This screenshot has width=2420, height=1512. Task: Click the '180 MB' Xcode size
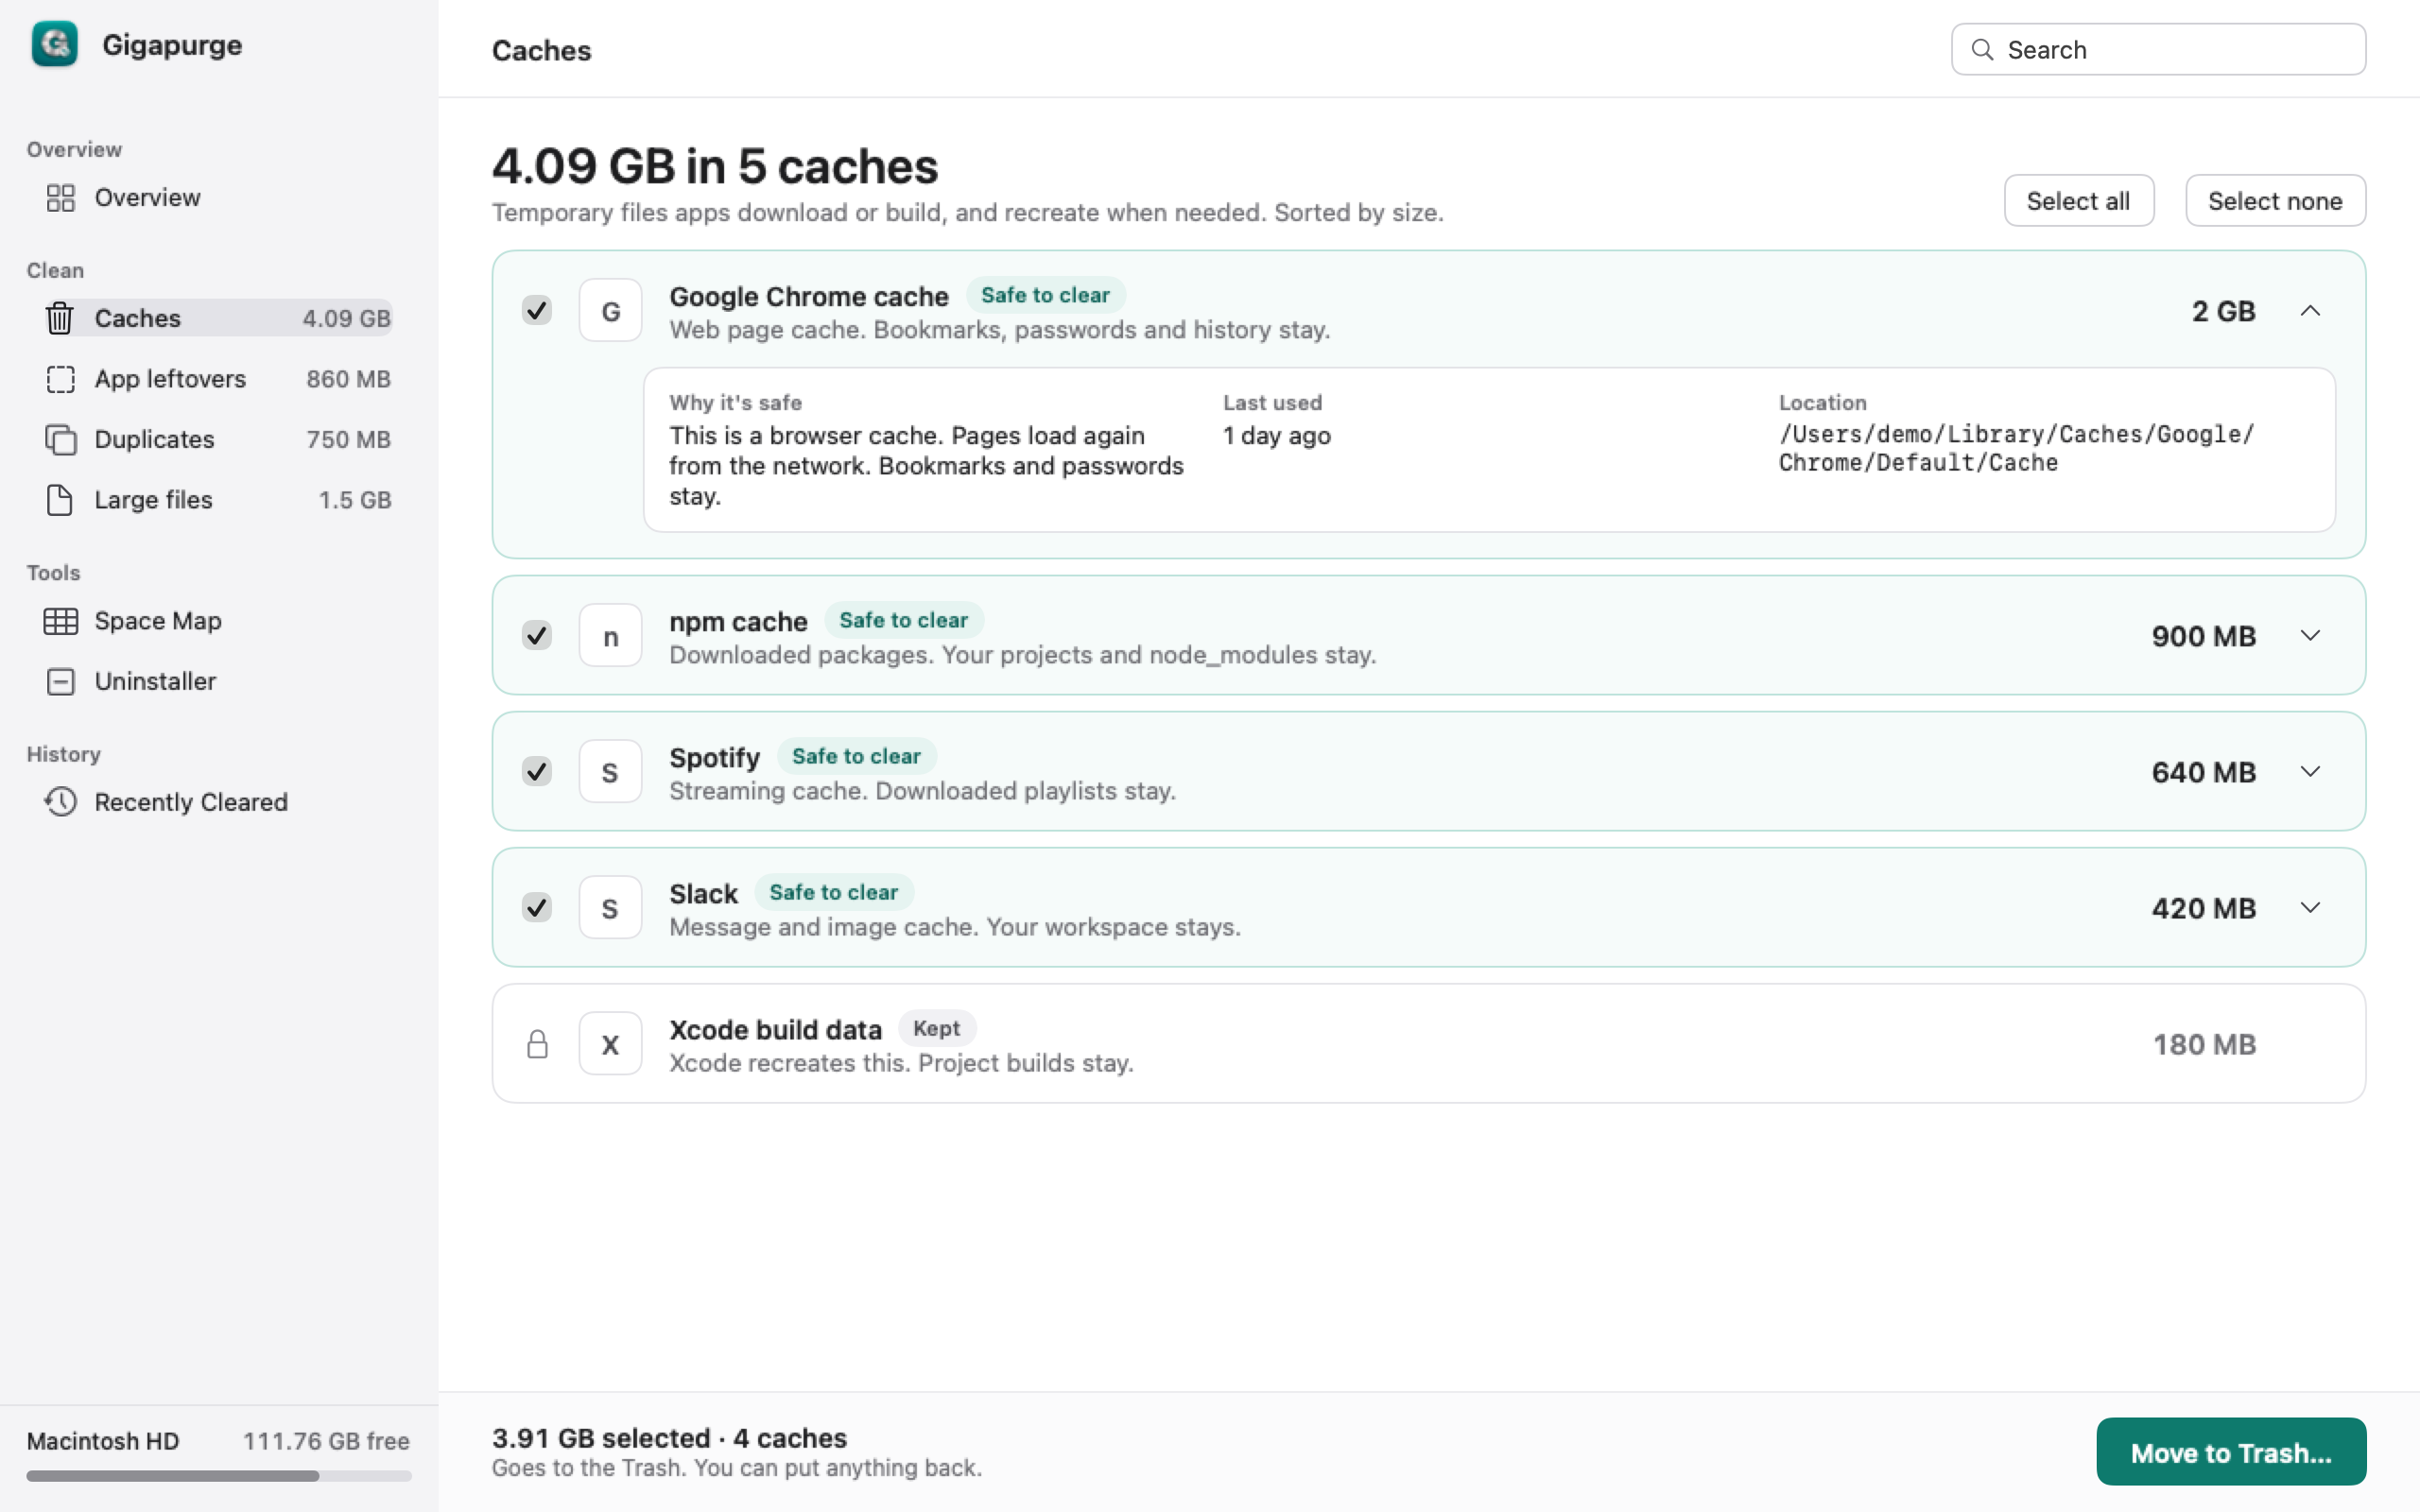tap(2204, 1044)
